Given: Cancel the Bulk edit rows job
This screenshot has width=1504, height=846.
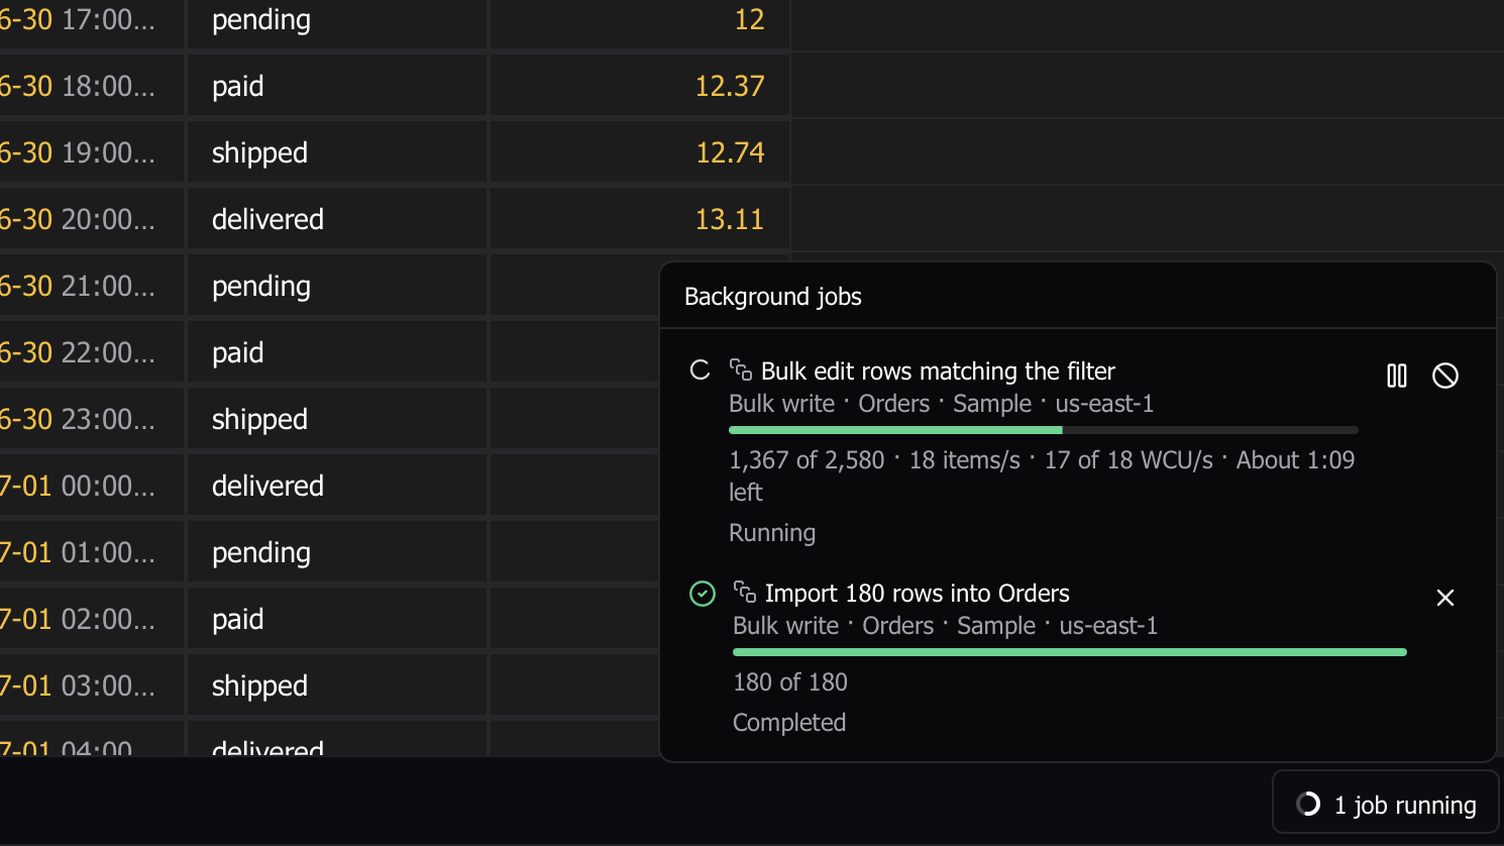Looking at the screenshot, I should (x=1445, y=376).
